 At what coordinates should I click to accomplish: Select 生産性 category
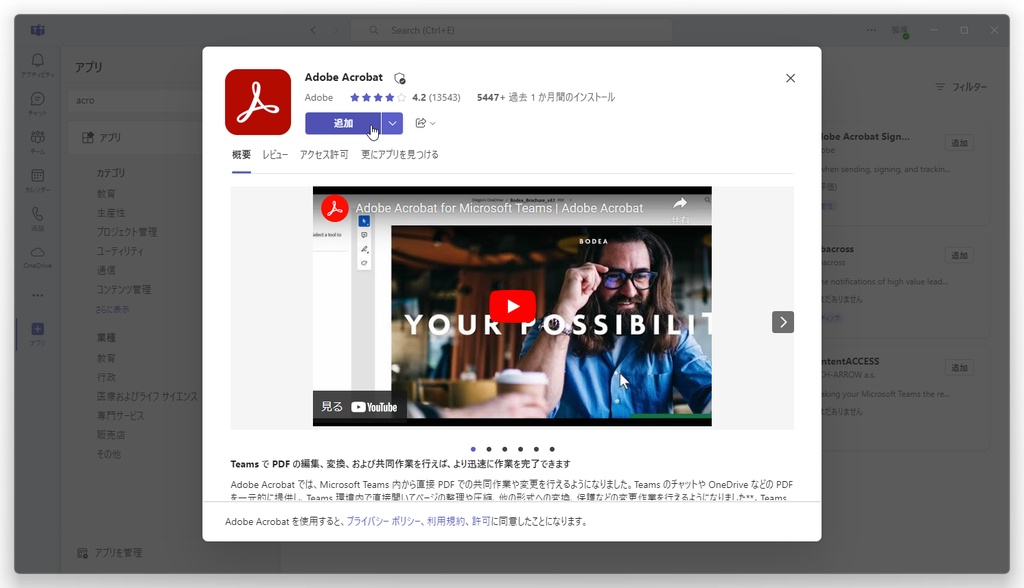coord(111,213)
